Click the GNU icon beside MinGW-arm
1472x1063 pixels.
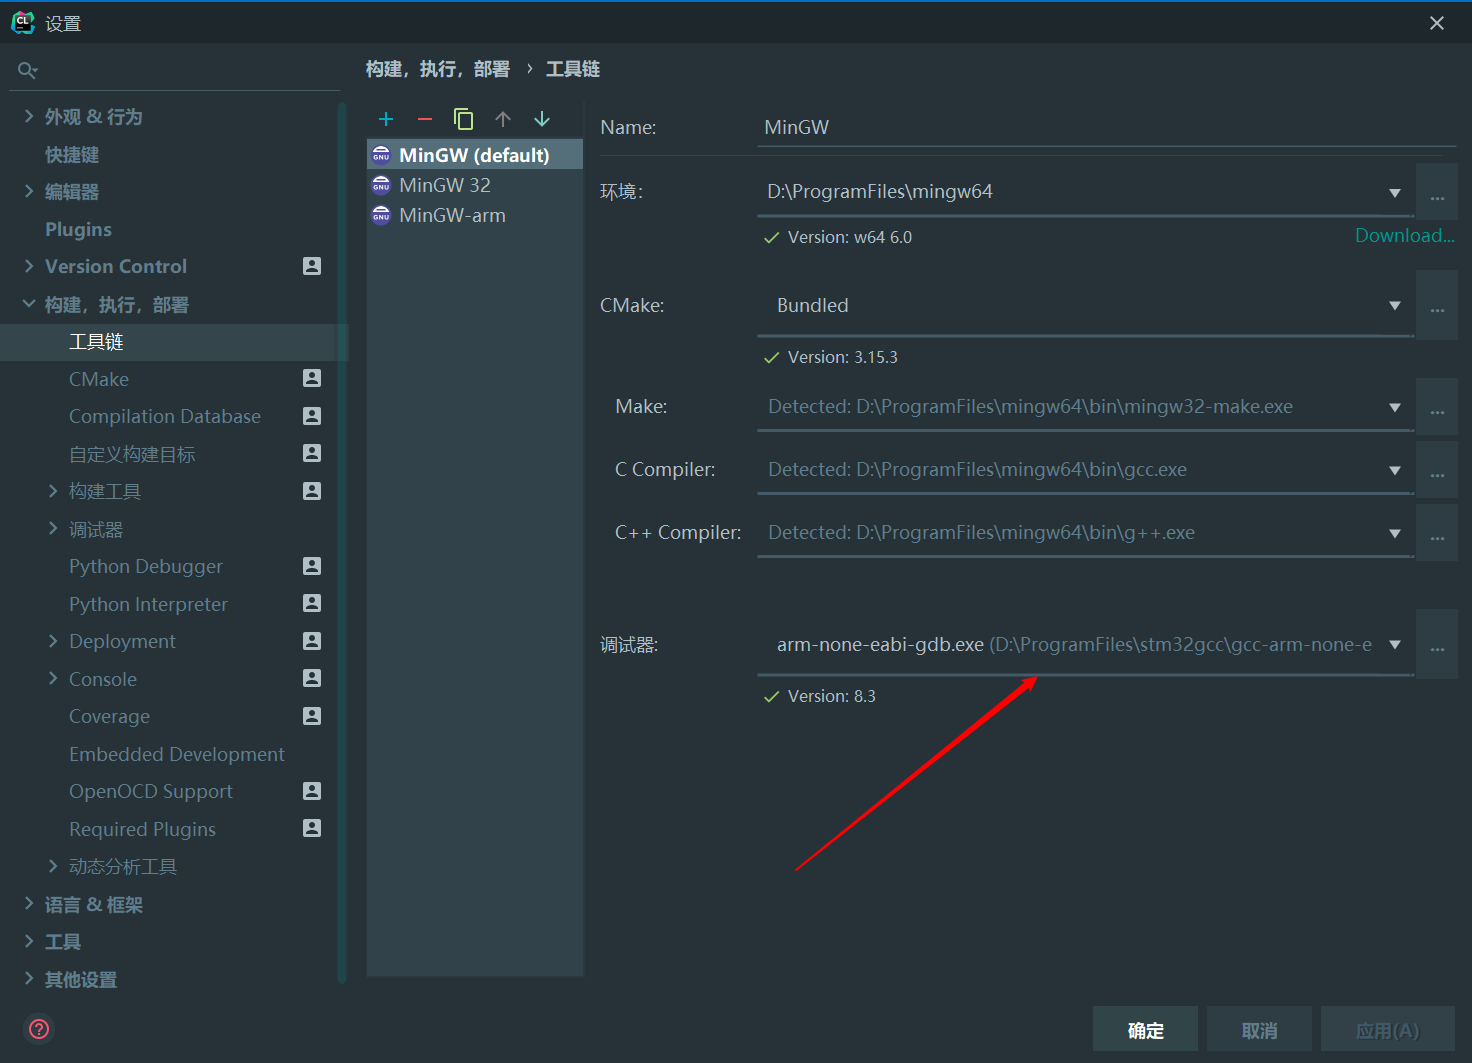(x=381, y=214)
